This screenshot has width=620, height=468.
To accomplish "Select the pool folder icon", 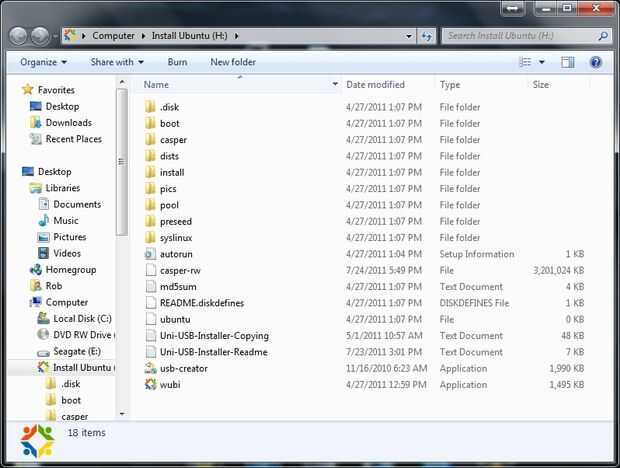I will coord(150,205).
